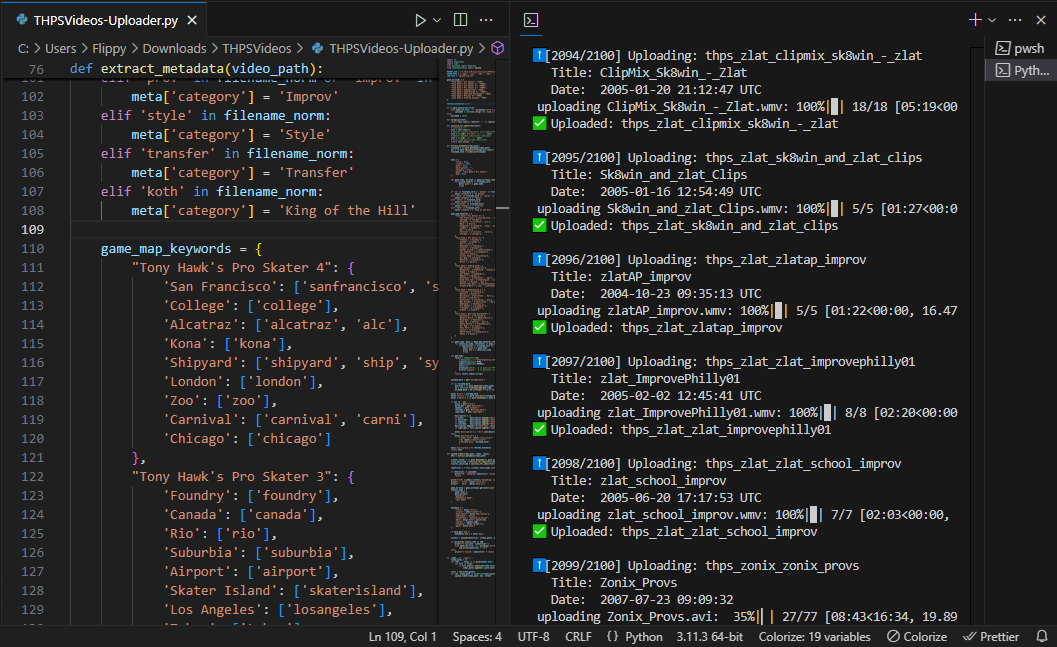Click green checkmark for thps_zlat_zlat_school_improv
Viewport: 1057px width, 647px height.
point(539,531)
